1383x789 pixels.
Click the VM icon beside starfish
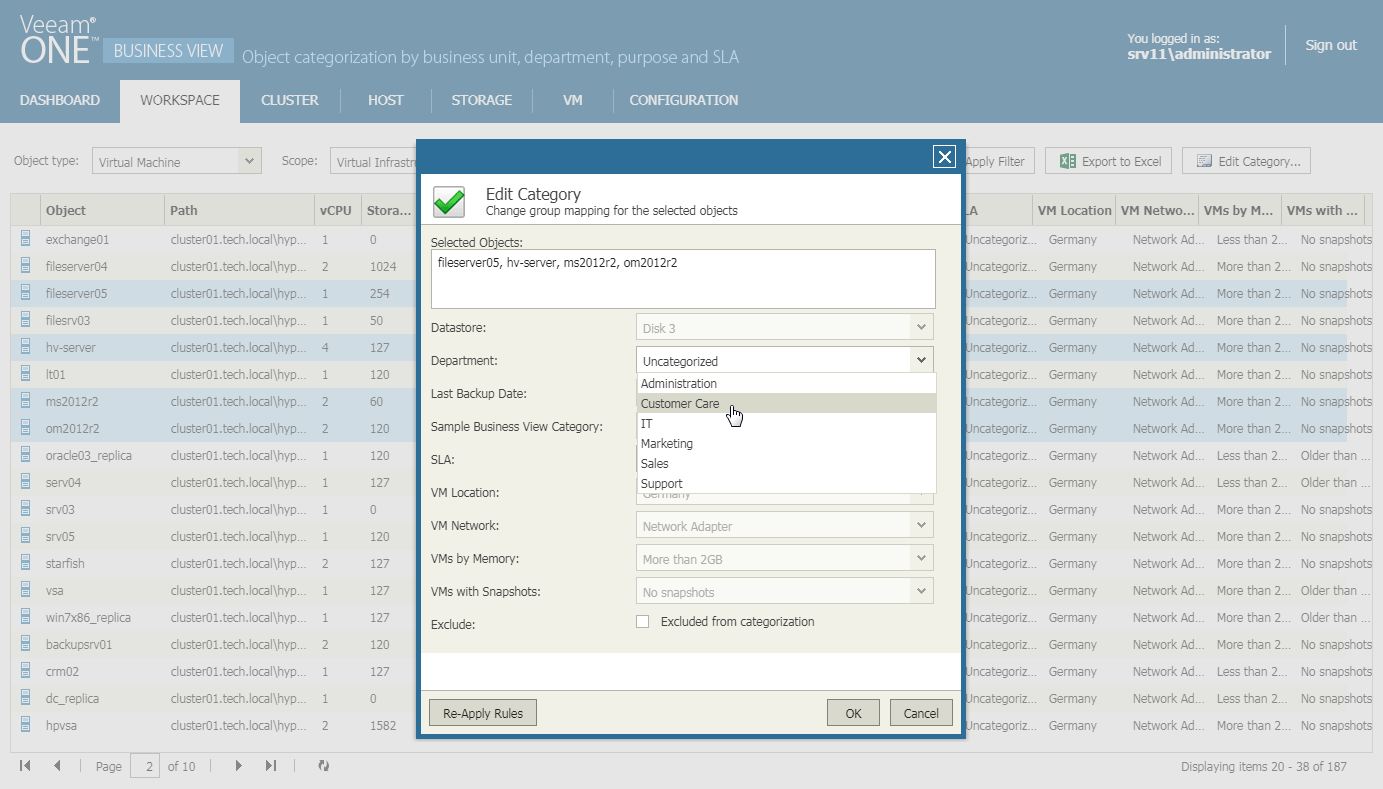pos(26,564)
